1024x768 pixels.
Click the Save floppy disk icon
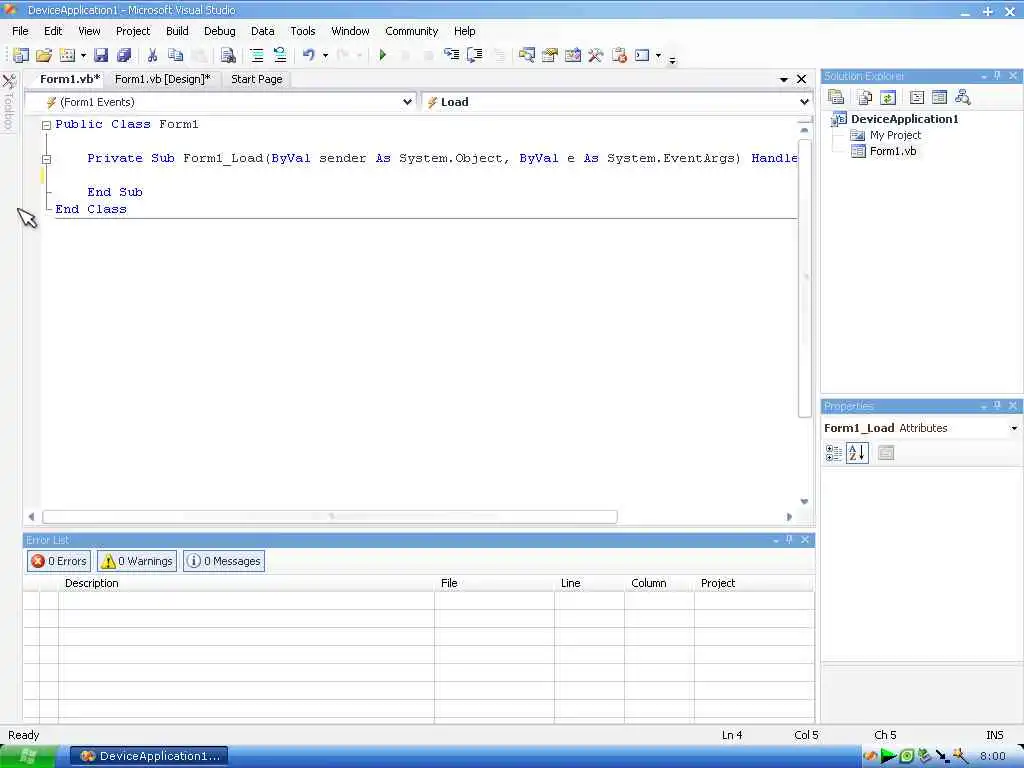(x=101, y=56)
